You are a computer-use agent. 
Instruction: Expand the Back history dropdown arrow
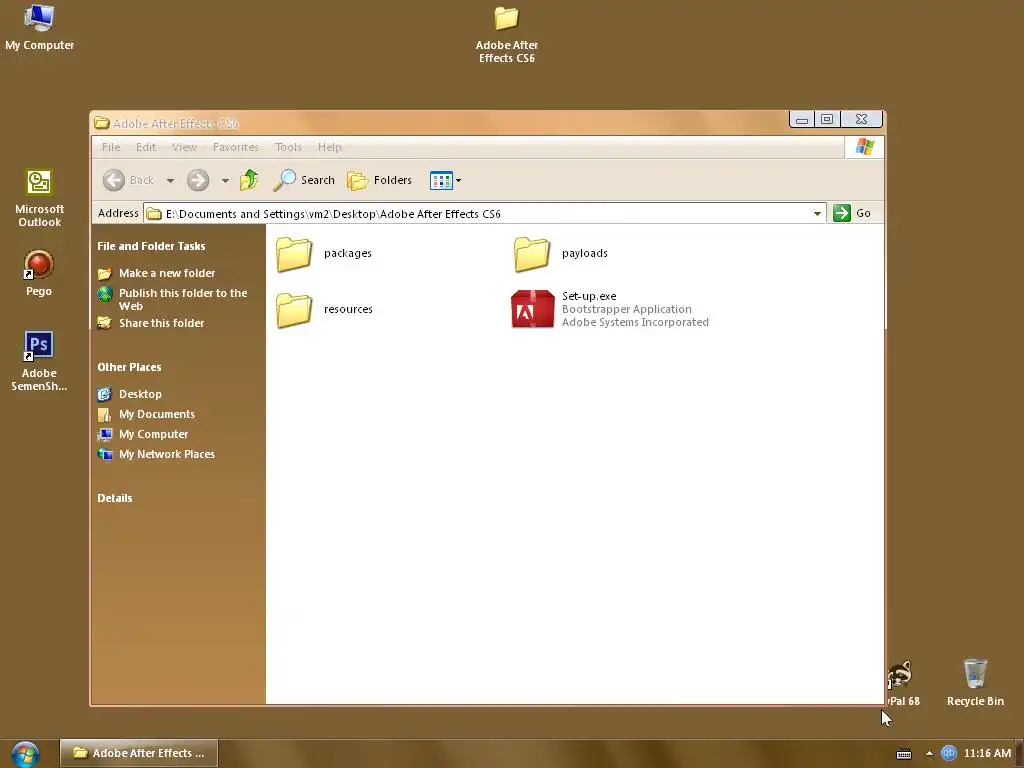[x=170, y=181]
